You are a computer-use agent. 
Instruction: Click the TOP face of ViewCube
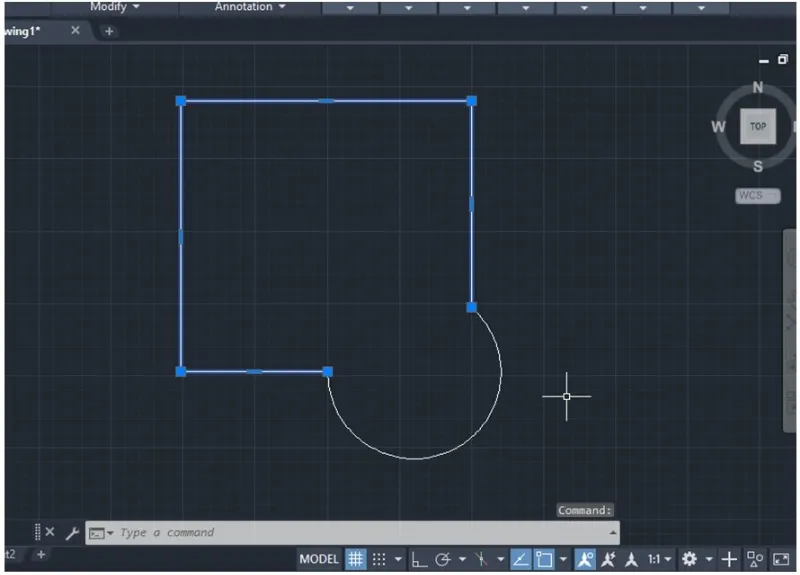758,126
